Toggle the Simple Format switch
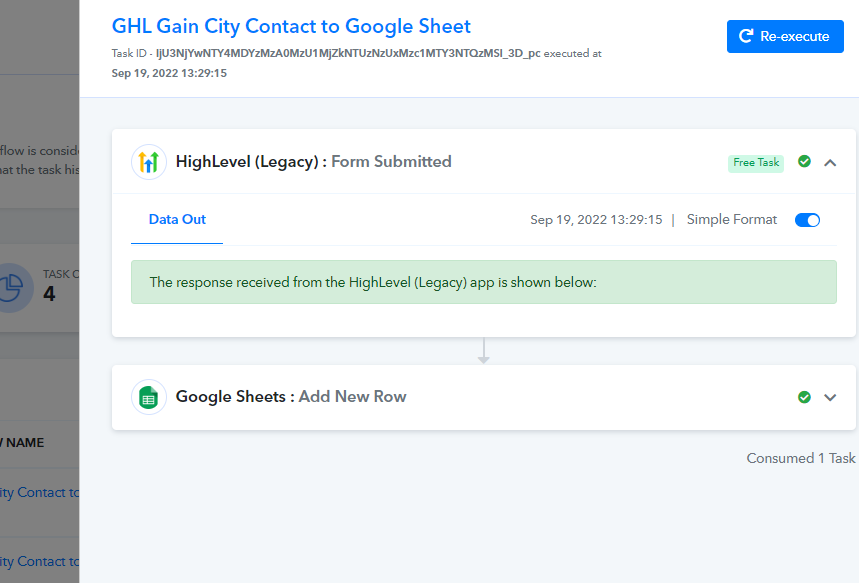Viewport: 859px width, 583px height. (x=807, y=220)
